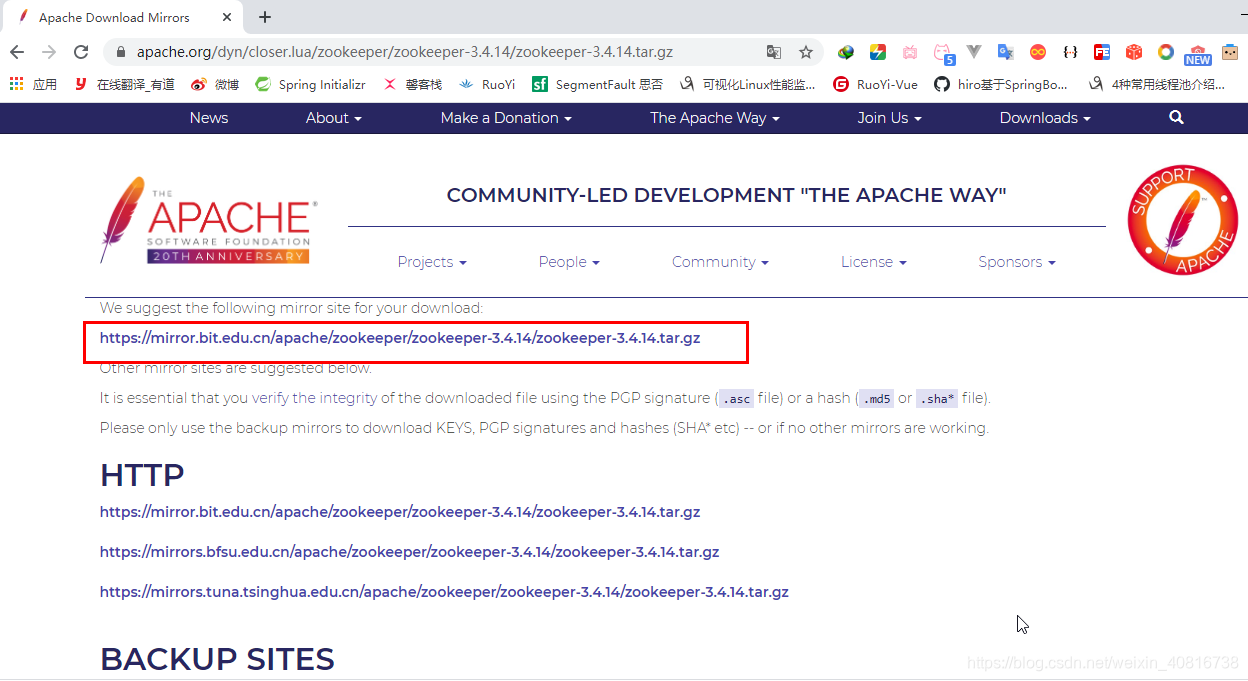The width and height of the screenshot is (1248, 681).
Task: Expand the Community dropdown
Action: click(x=720, y=262)
